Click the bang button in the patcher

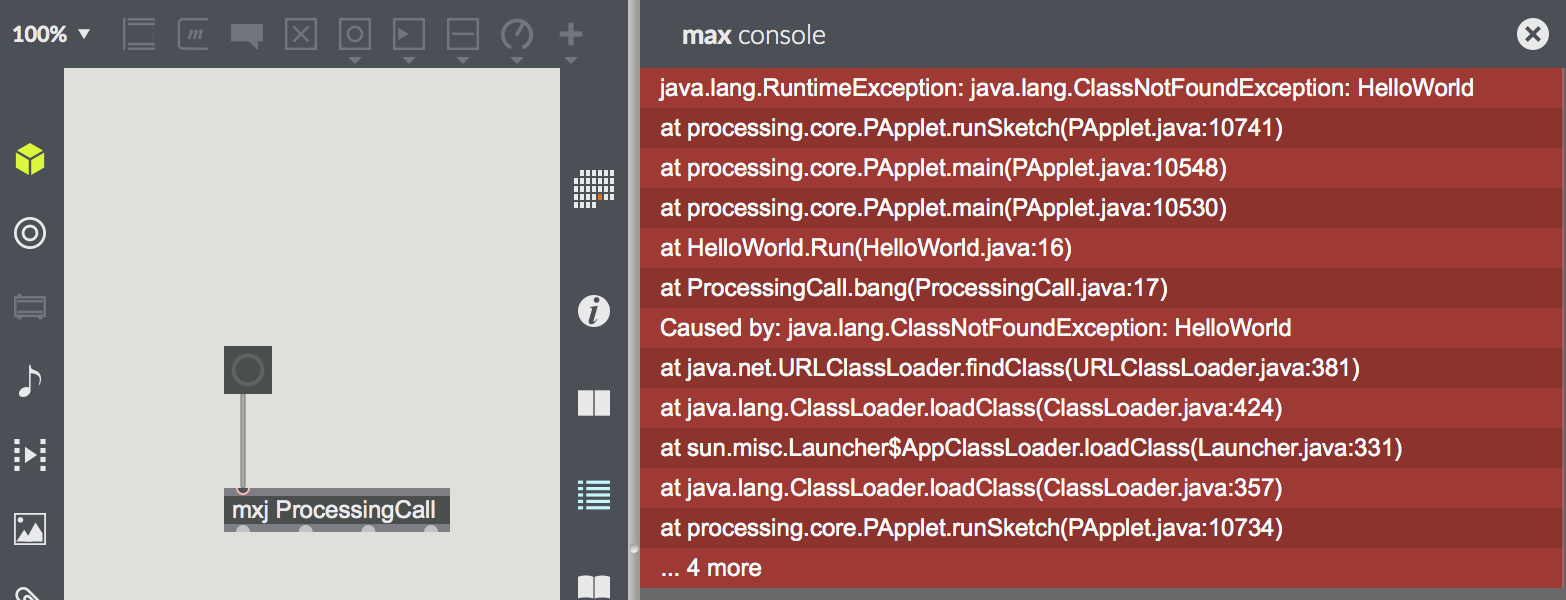pyautogui.click(x=247, y=371)
